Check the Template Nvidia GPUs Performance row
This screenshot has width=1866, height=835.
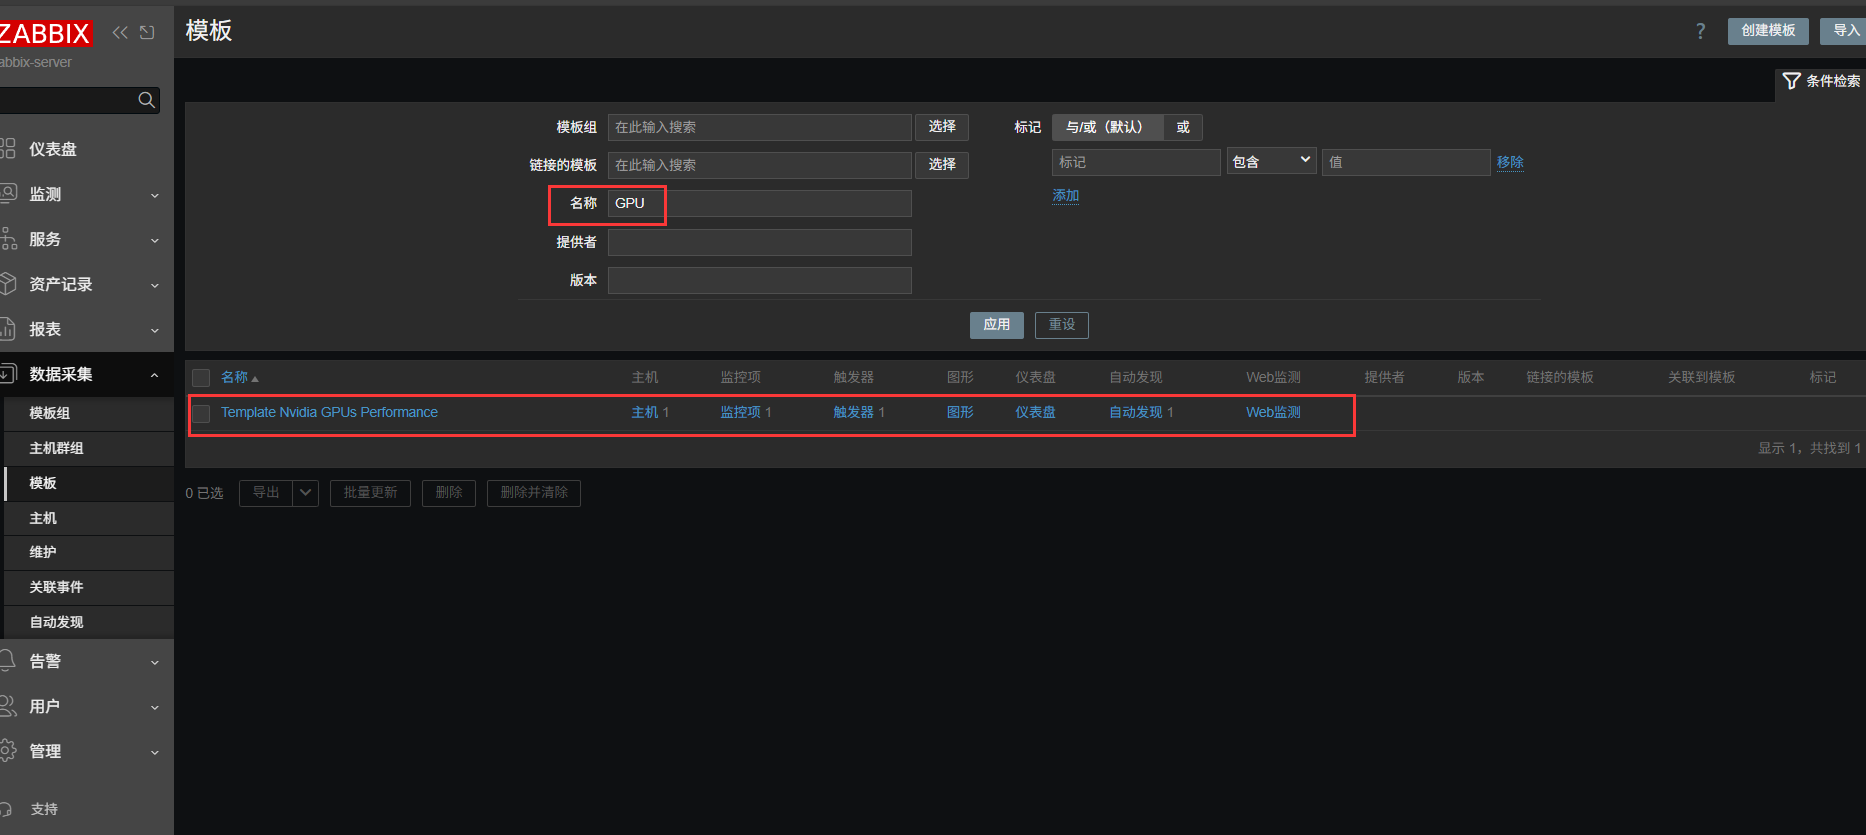201,413
